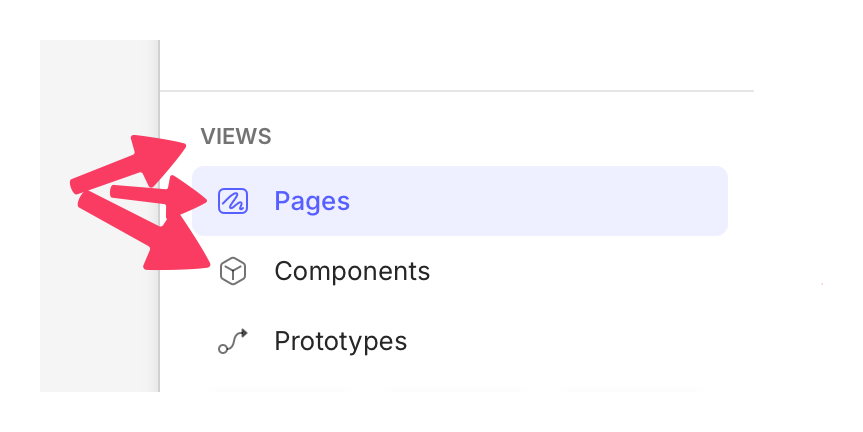
Task: Click the Prototypes path icon
Action: click(232, 342)
